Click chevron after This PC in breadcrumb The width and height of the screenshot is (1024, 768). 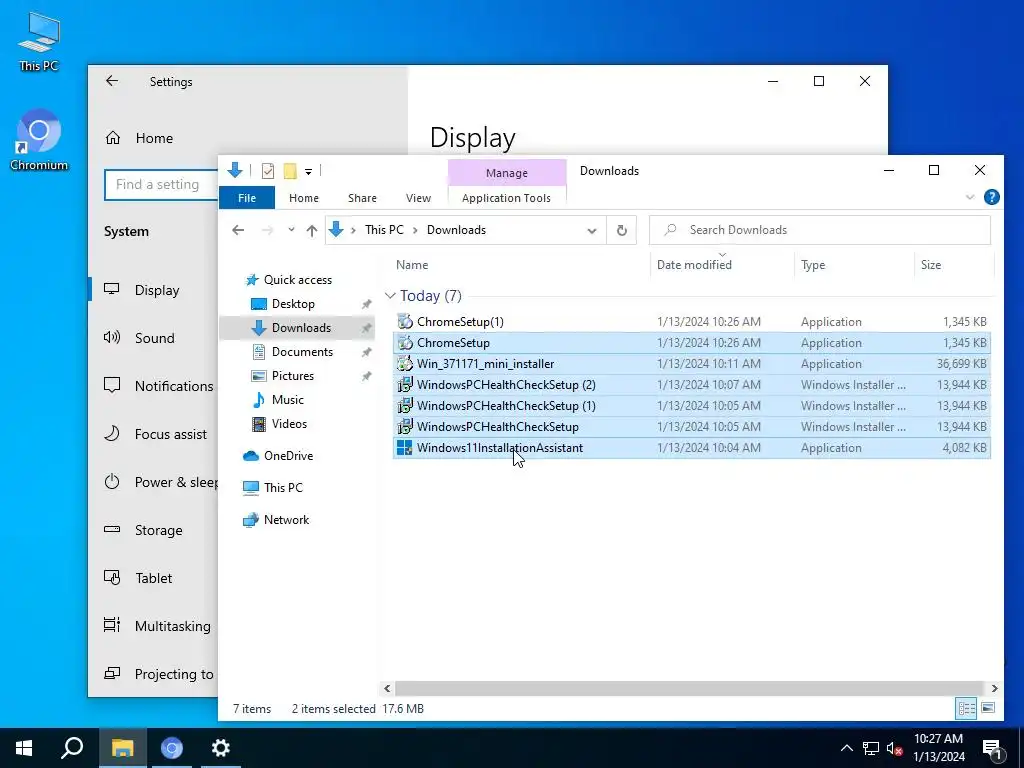pyautogui.click(x=415, y=230)
